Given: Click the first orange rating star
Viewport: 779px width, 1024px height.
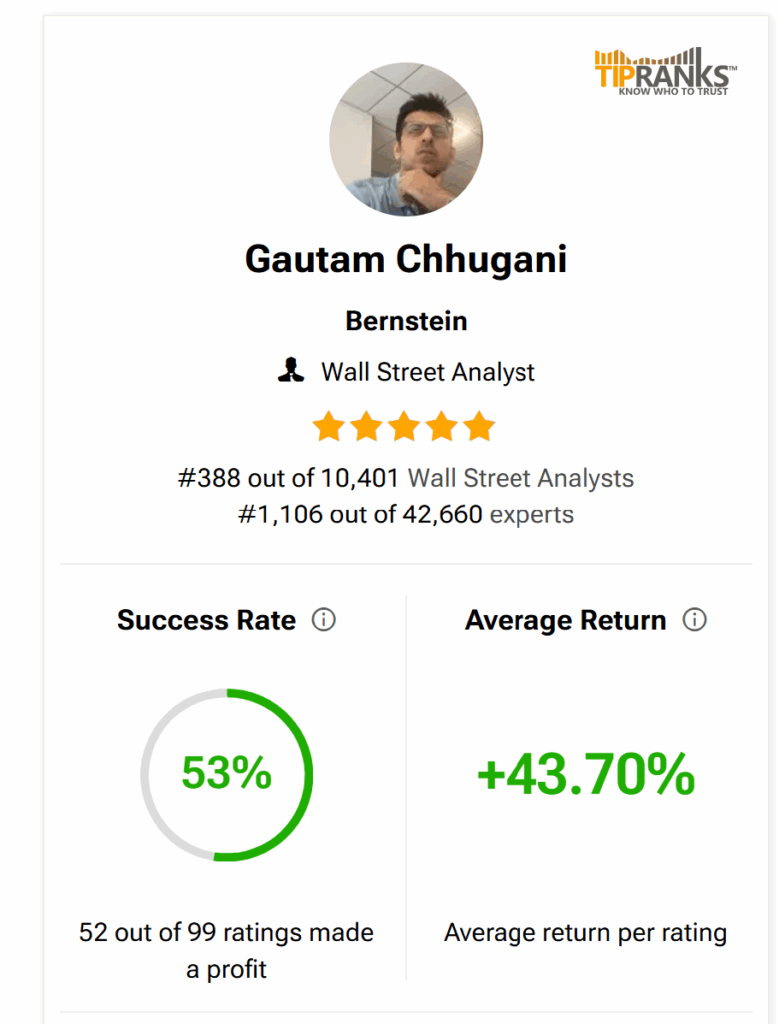Looking at the screenshot, I should (328, 427).
